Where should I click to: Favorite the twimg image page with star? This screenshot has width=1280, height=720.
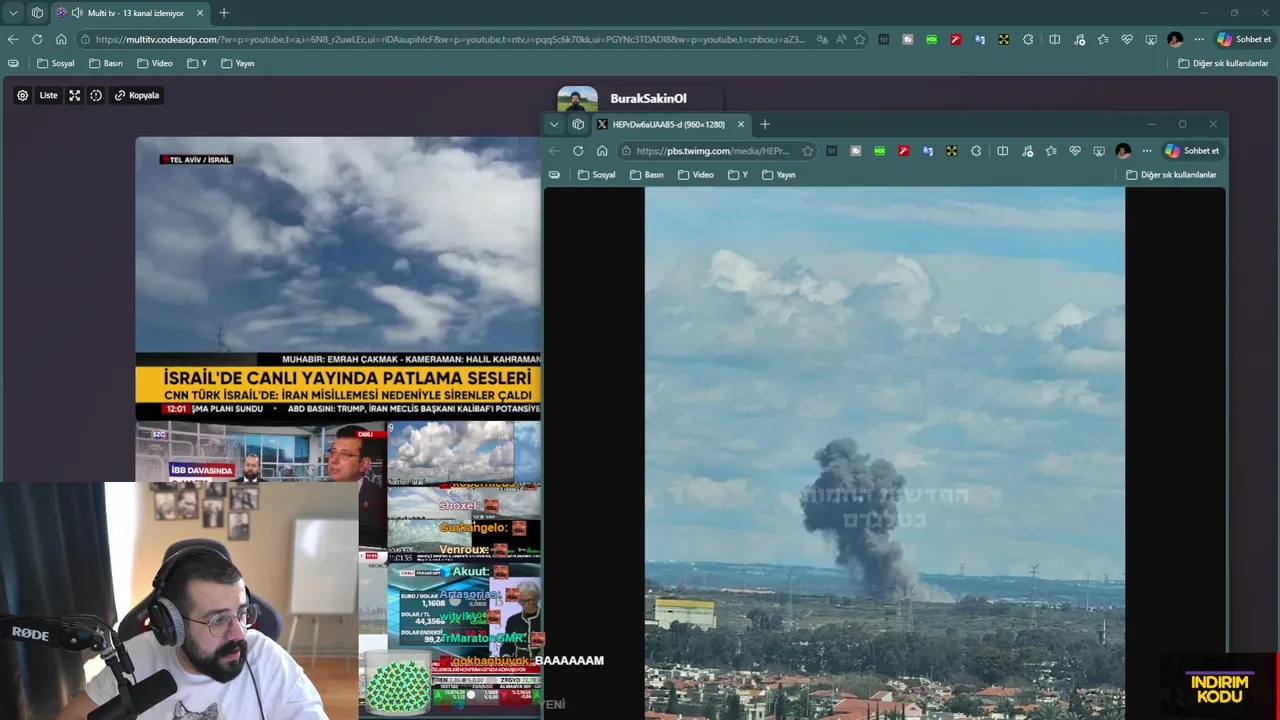point(807,151)
